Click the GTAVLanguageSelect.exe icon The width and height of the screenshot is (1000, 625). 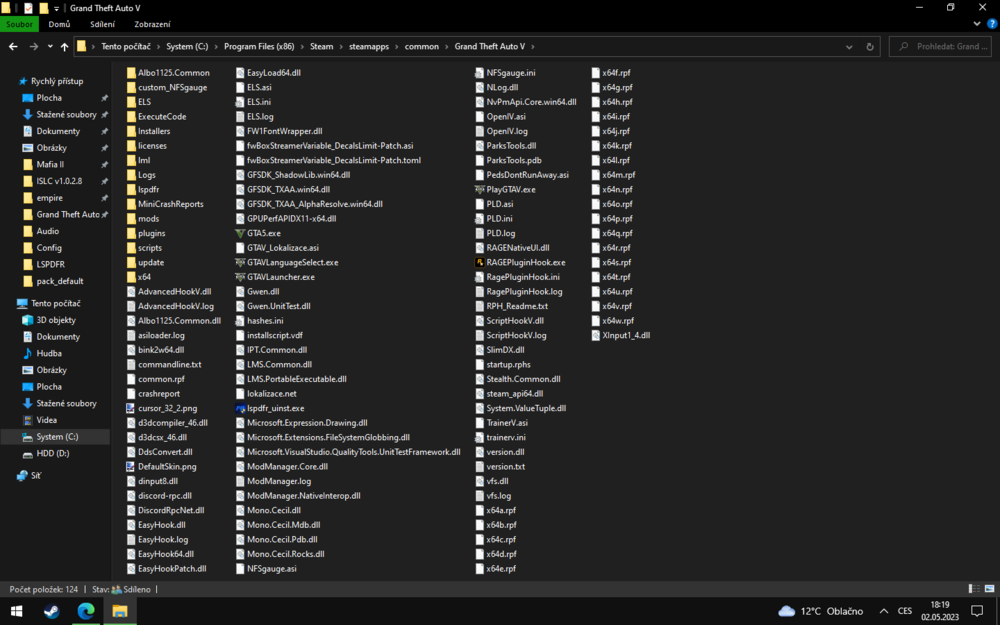pos(240,262)
